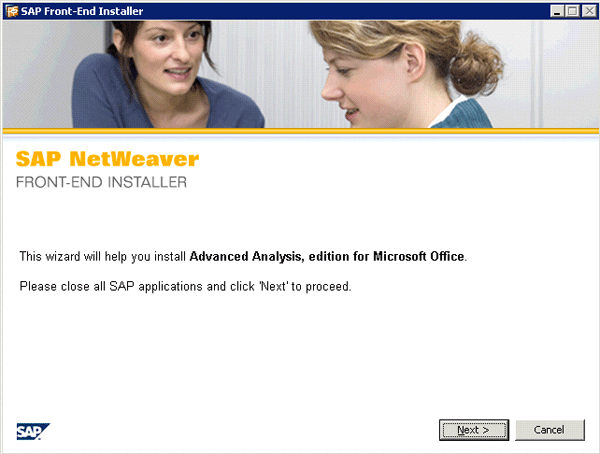Click 'Advanced Analysis, edition for Microsoft Office' text
Viewport: 600px width, 454px height.
(x=327, y=256)
